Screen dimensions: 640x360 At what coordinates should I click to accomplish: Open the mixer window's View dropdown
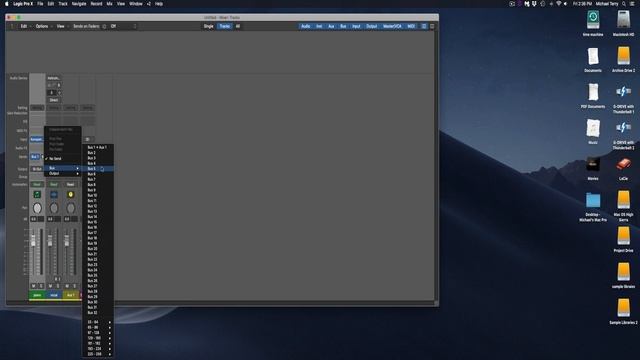click(62, 26)
